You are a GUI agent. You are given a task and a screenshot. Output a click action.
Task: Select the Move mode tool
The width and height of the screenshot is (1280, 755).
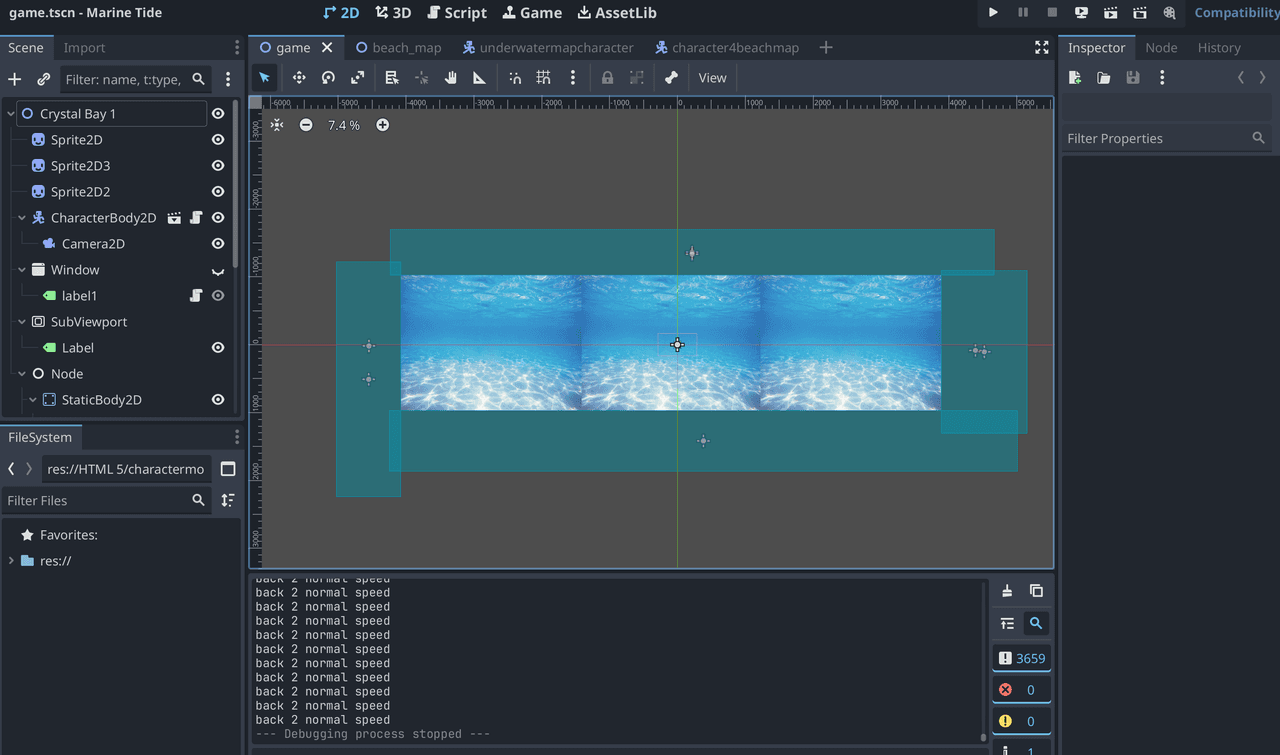298,78
